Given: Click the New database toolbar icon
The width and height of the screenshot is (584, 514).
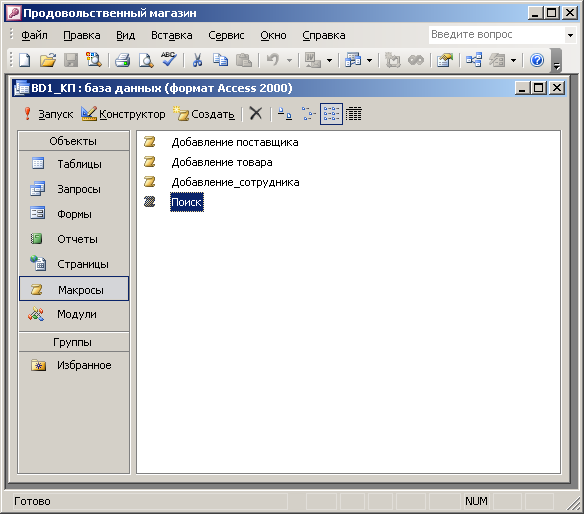Looking at the screenshot, I should (x=25, y=60).
